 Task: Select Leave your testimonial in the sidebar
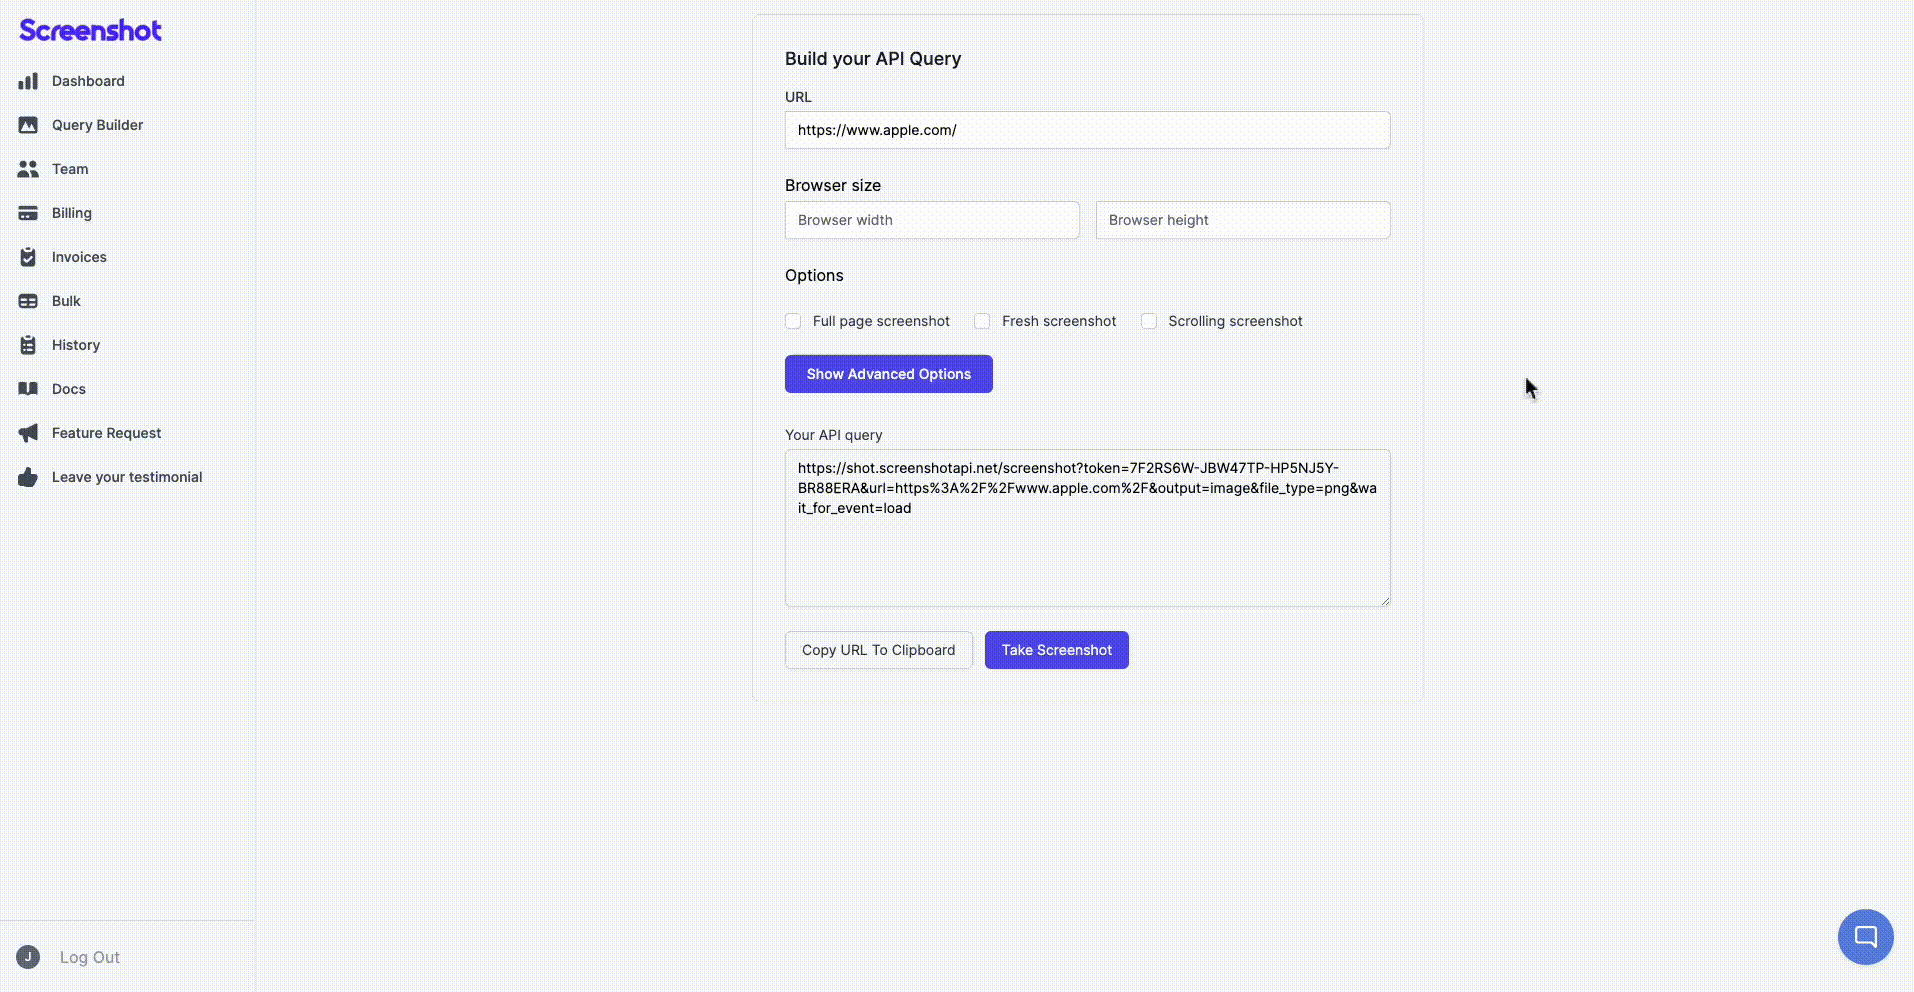pyautogui.click(x=127, y=477)
